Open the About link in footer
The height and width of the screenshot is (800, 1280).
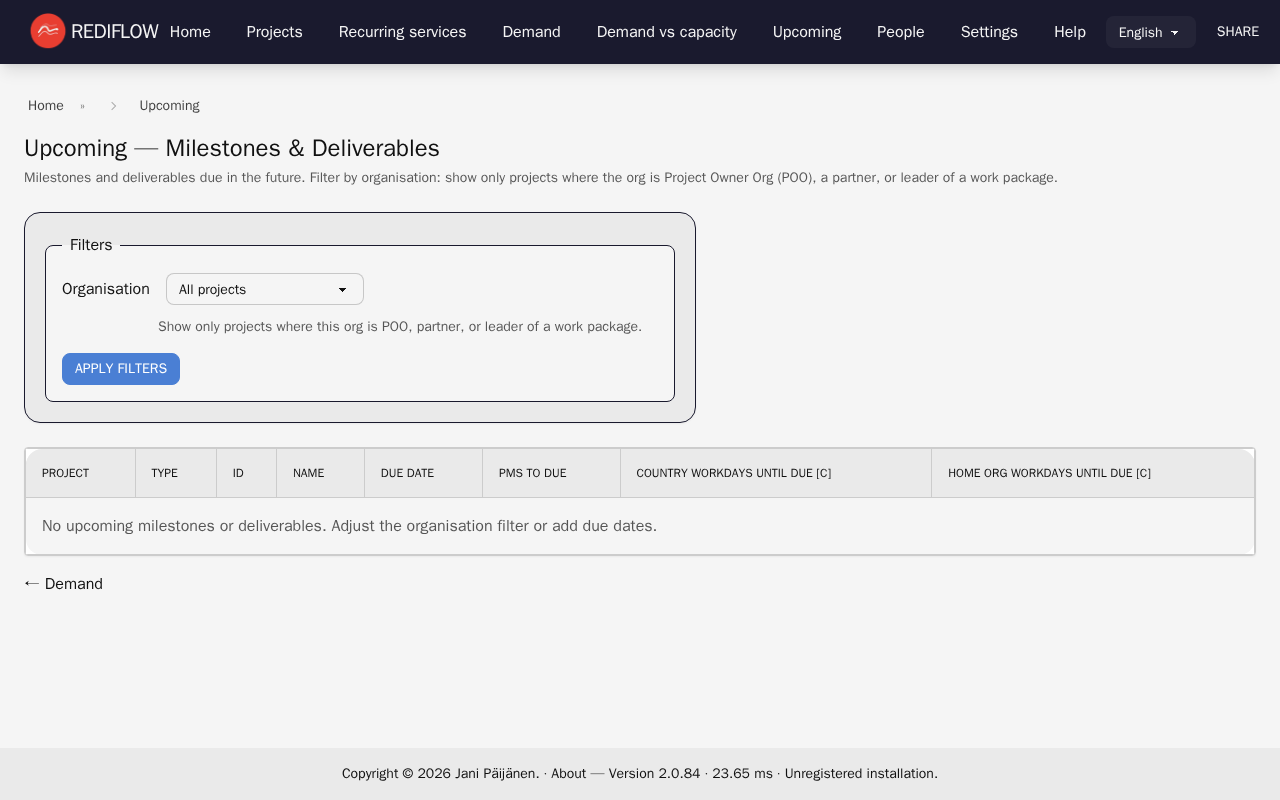point(568,773)
